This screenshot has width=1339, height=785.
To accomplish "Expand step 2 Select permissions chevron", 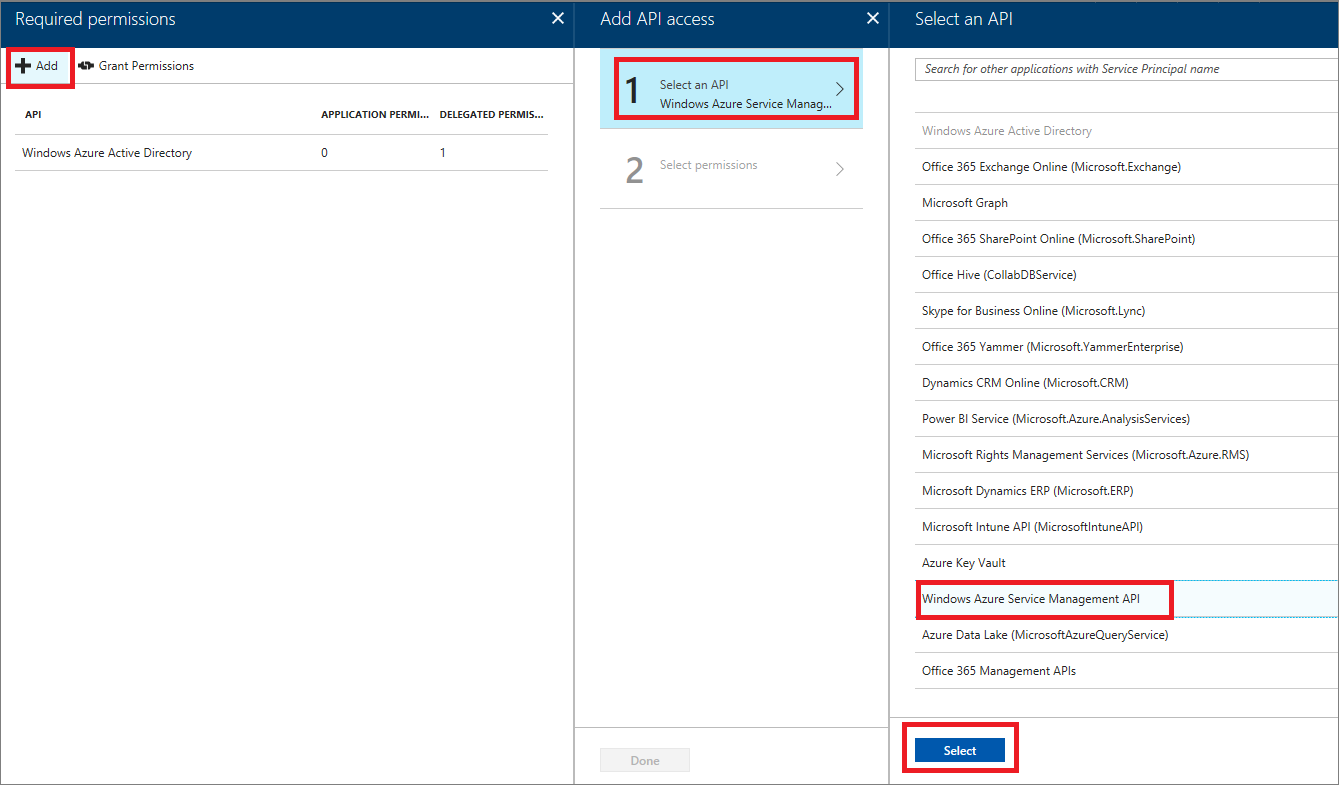I will pyautogui.click(x=839, y=169).
